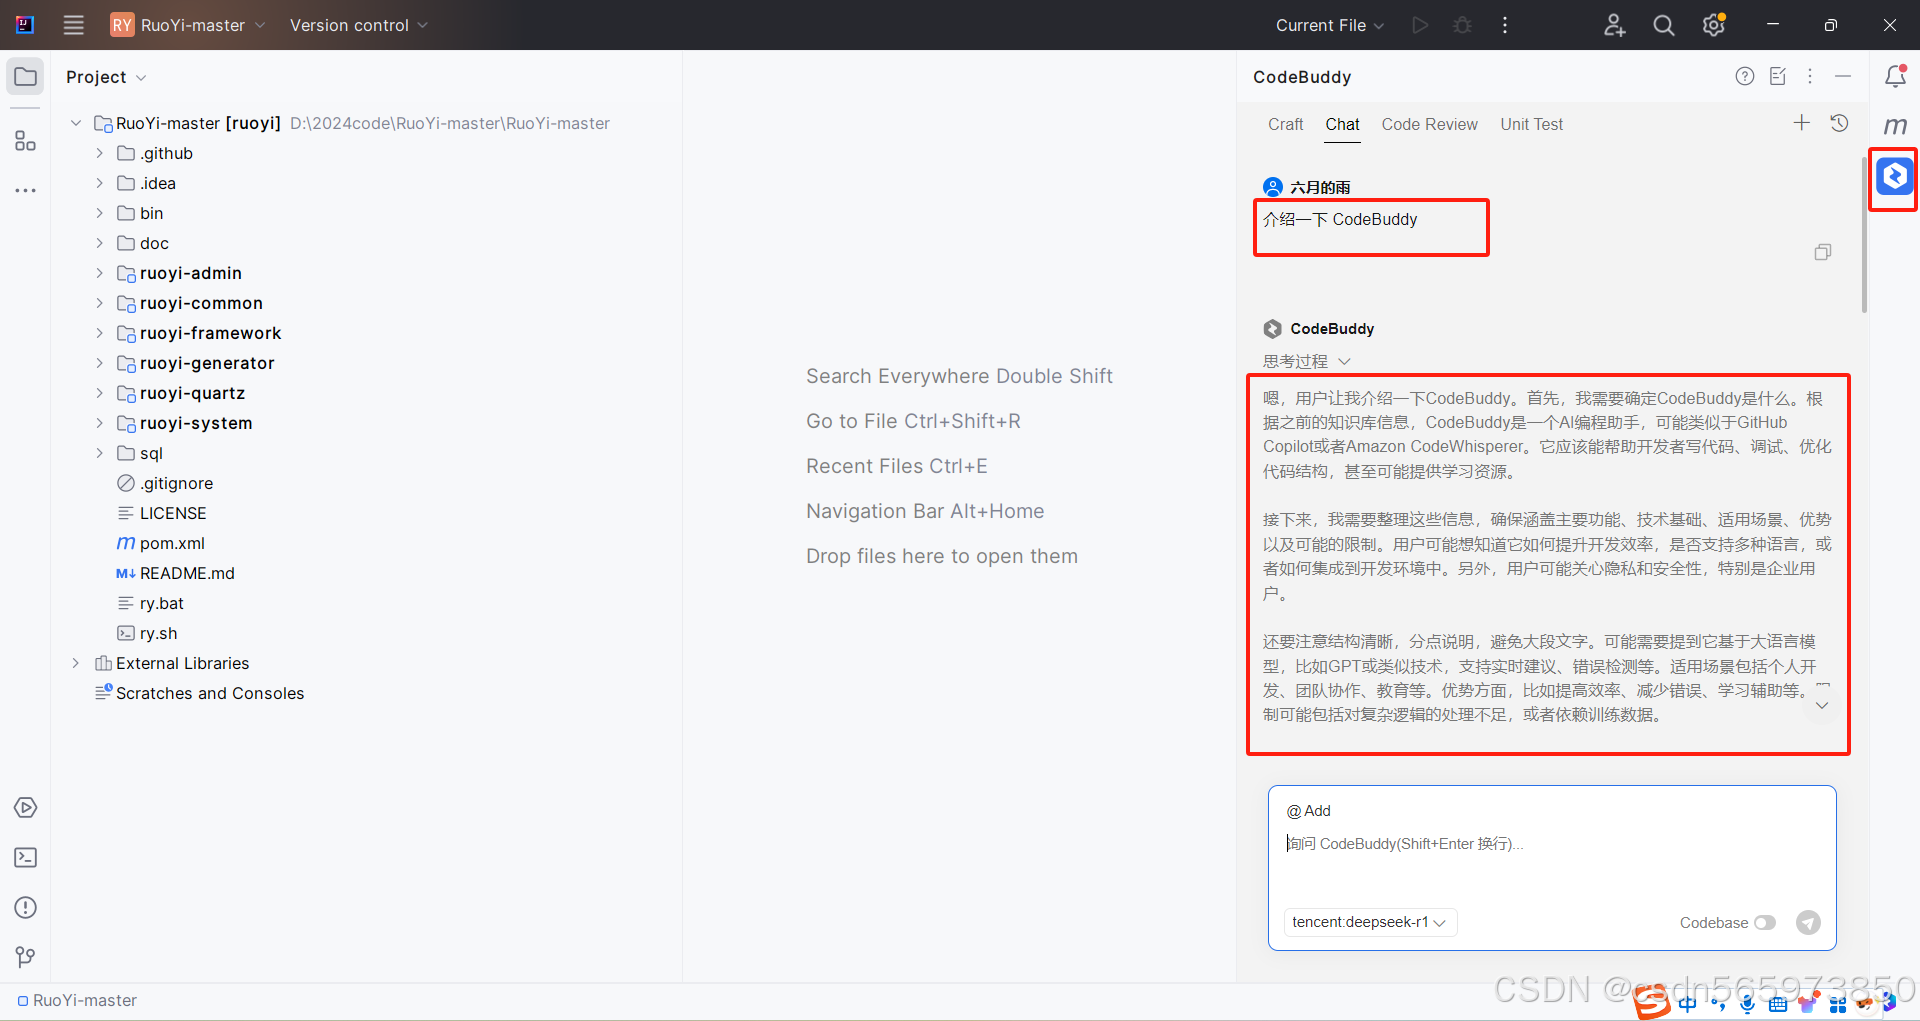The height and width of the screenshot is (1021, 1920).
Task: Expand the ruoyi-admin module
Action: (x=99, y=273)
